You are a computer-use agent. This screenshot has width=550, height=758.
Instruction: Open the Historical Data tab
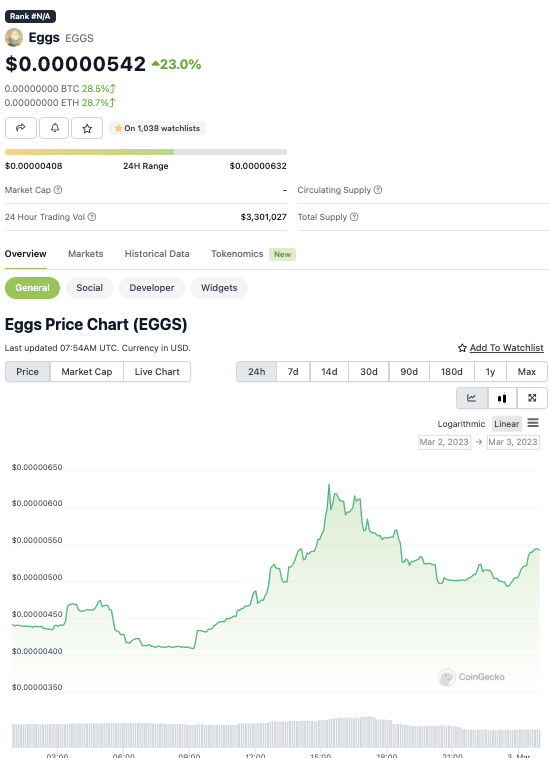click(157, 254)
